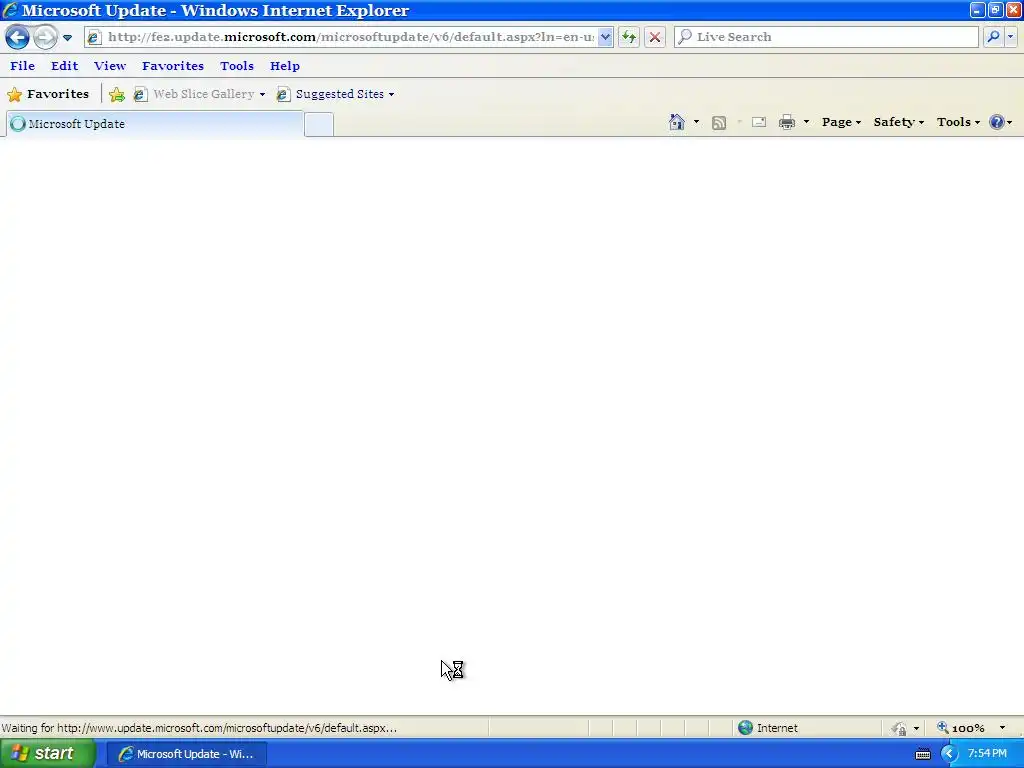Click the Forward navigation button
The height and width of the screenshot is (768, 1024).
tap(45, 37)
